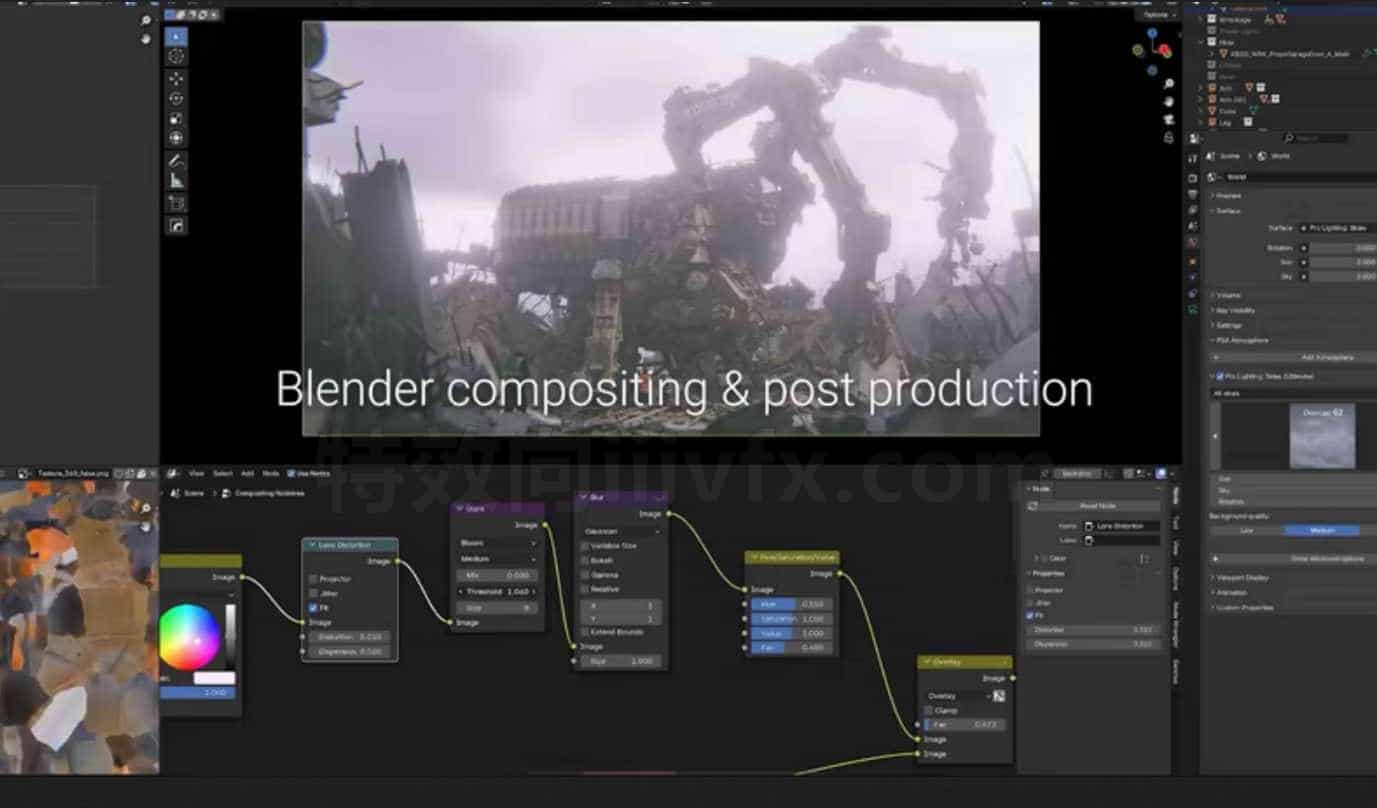Click the Overcast 02 sky thumbnail
Image resolution: width=1377 pixels, height=808 pixels.
[1322, 436]
